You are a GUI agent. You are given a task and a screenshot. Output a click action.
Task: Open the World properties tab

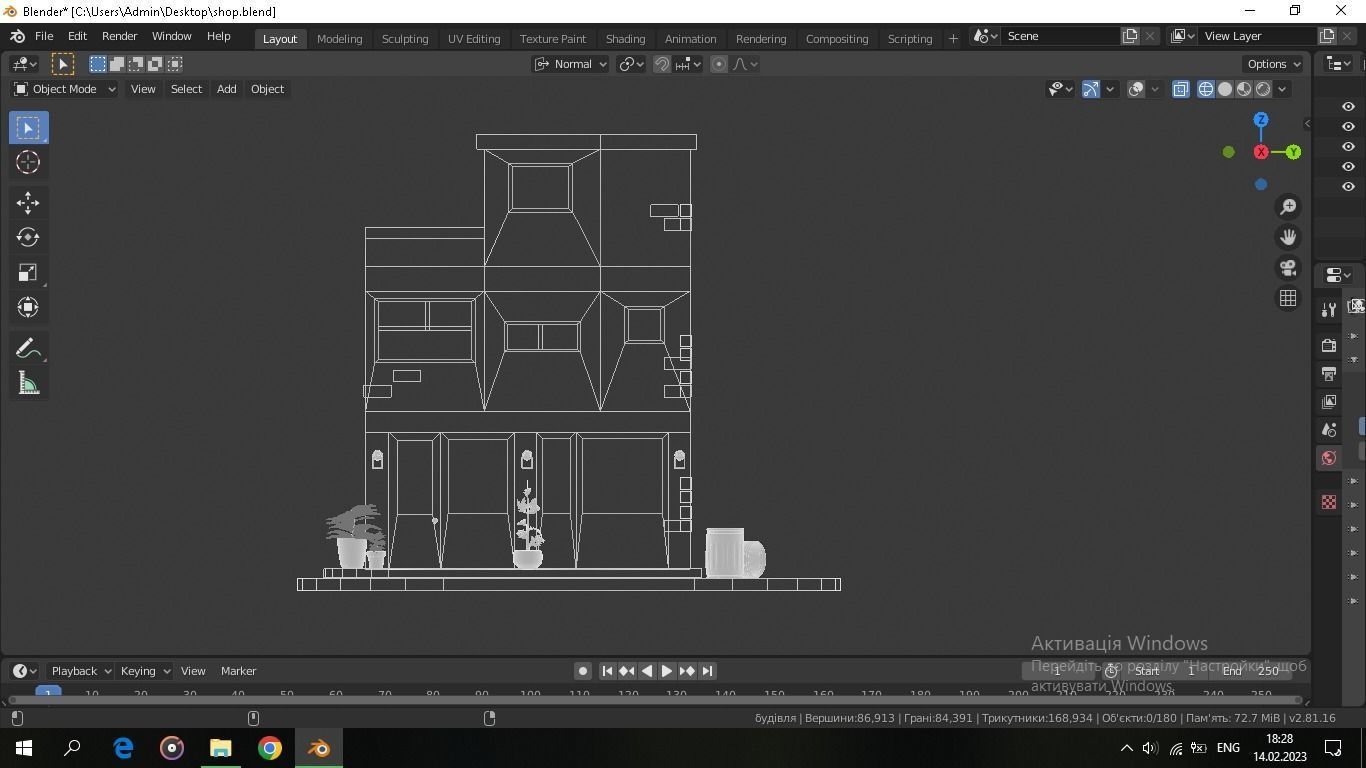tap(1329, 458)
